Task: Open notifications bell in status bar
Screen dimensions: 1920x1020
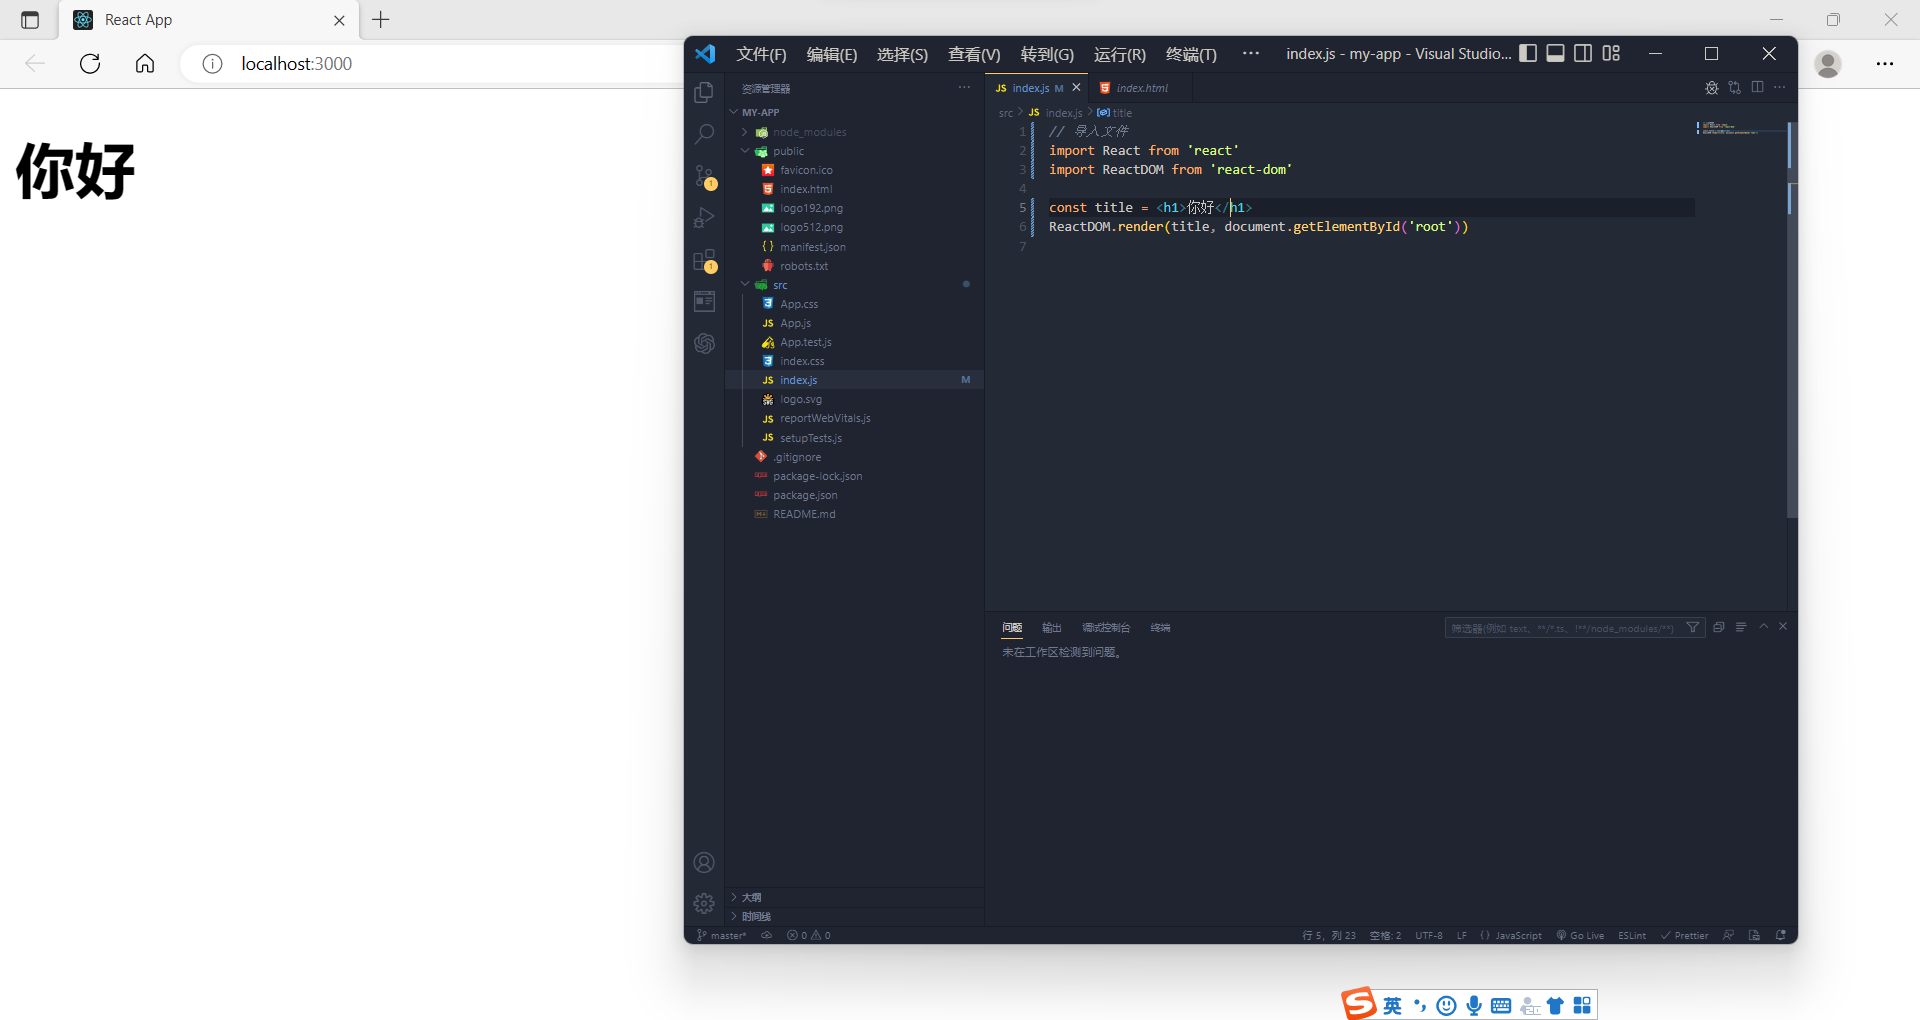Action: [x=1781, y=935]
